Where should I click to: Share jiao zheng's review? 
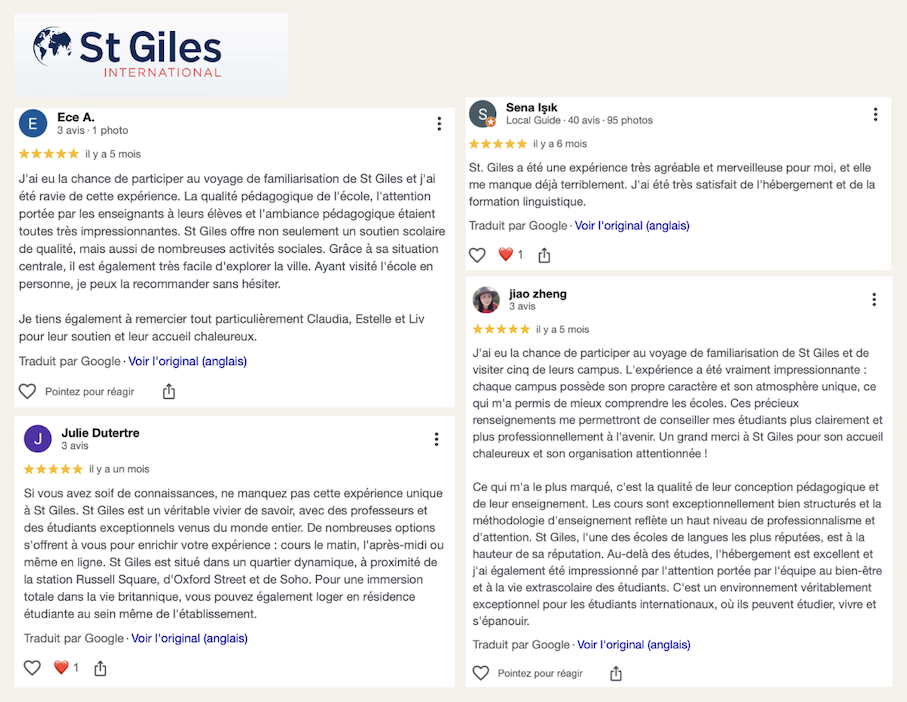[616, 673]
